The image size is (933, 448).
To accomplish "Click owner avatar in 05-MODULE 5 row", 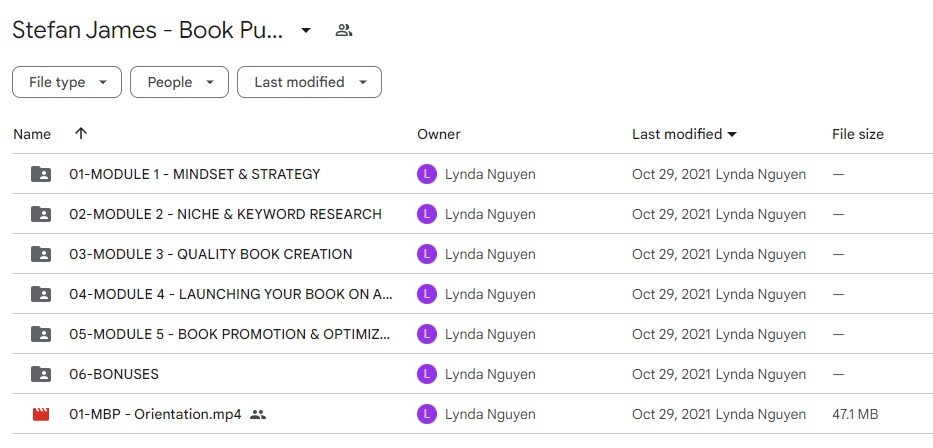I will coord(427,334).
